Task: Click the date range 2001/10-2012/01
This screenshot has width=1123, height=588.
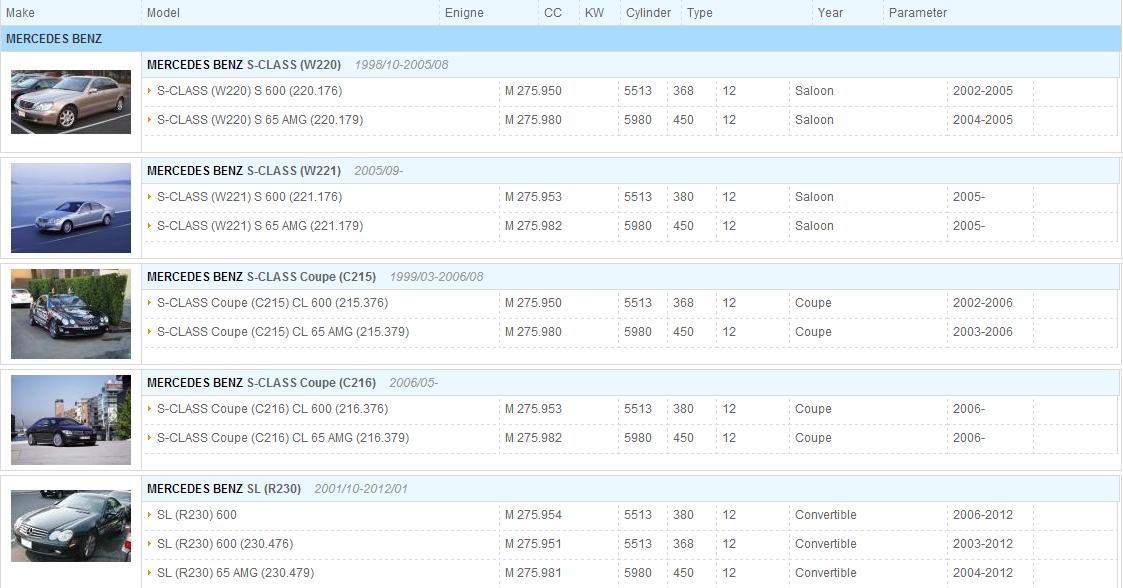Action: [361, 488]
